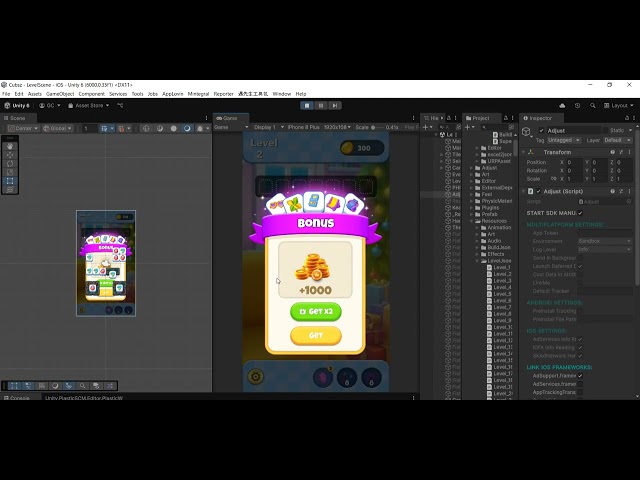Open the Inspector panel three-dot menu
Screen dimensions: 640x480
click(634, 118)
